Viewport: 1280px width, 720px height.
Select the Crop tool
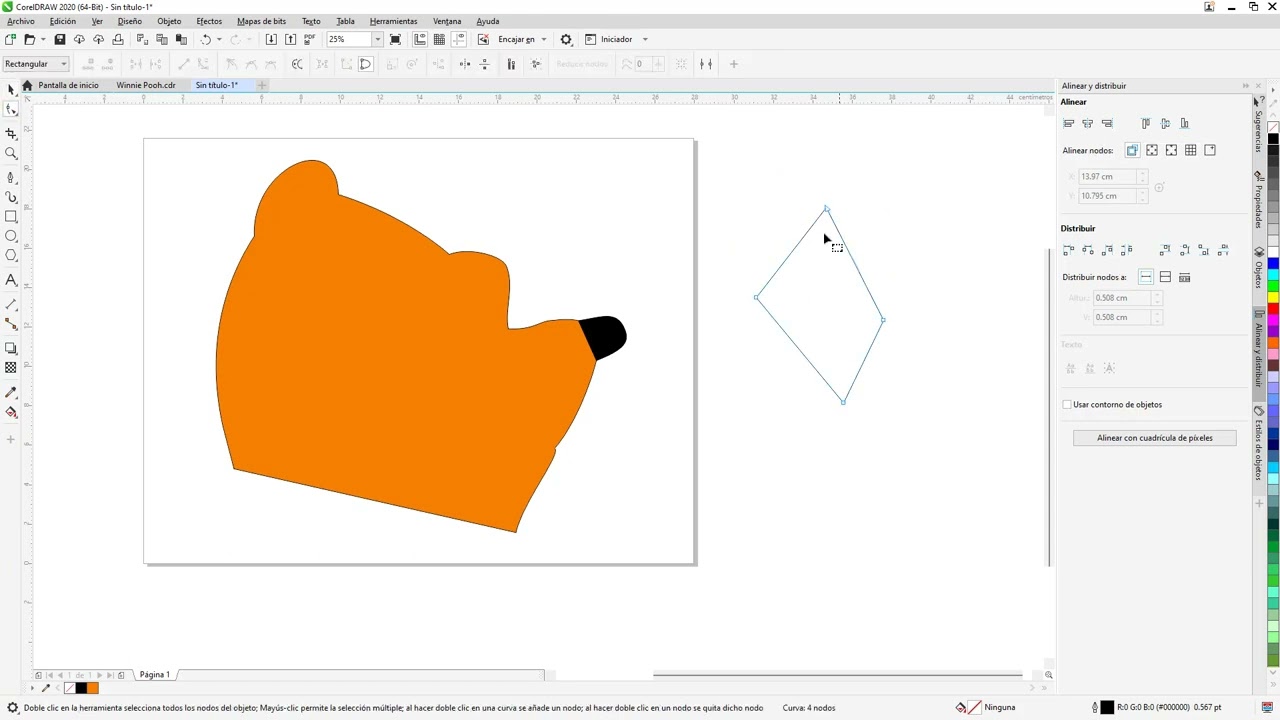(11, 133)
